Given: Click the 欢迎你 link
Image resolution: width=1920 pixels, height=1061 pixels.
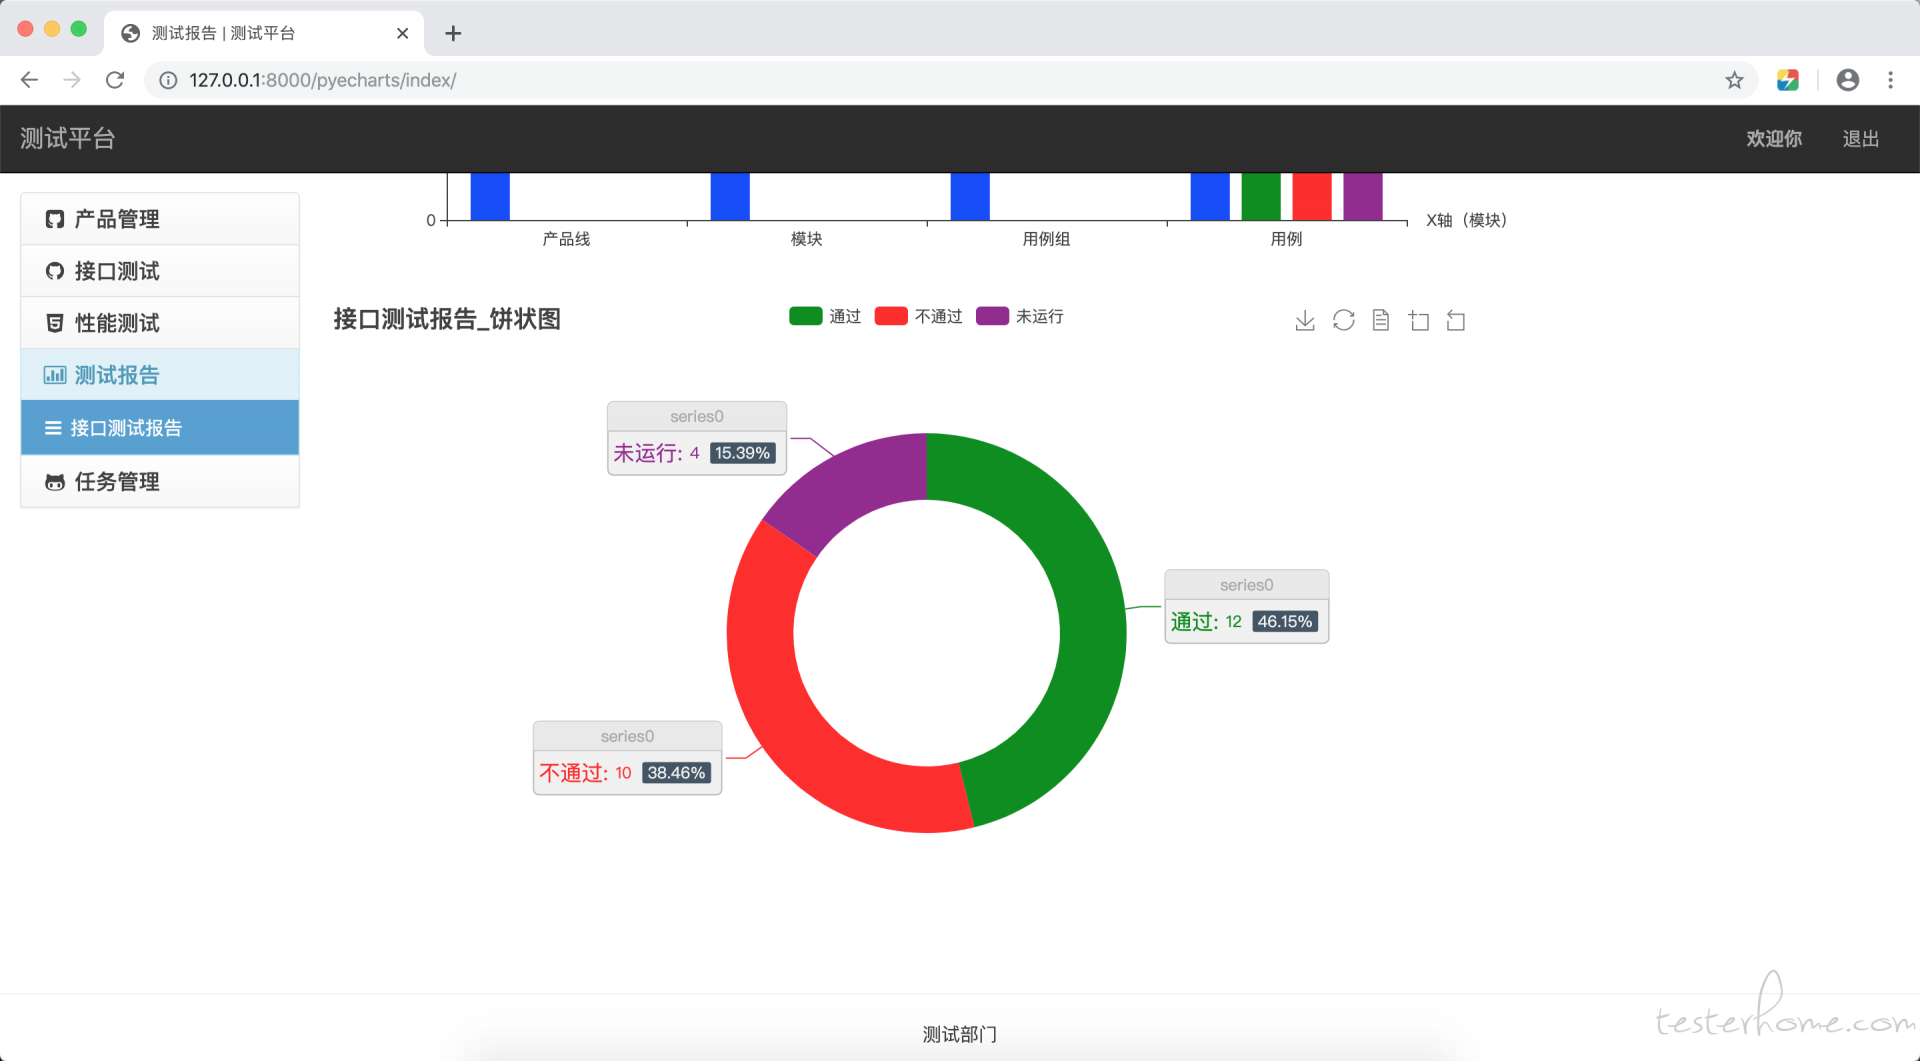Looking at the screenshot, I should pos(1774,139).
